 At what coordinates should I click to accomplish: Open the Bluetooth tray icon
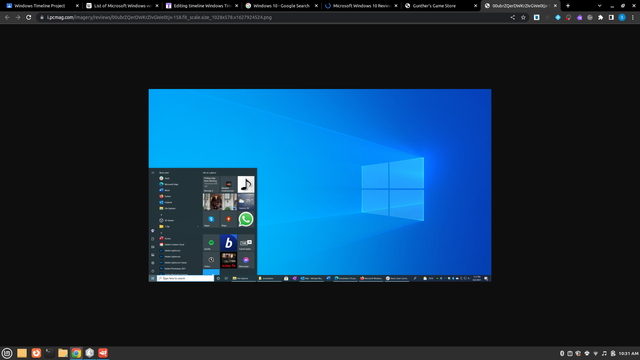pyautogui.click(x=562, y=353)
